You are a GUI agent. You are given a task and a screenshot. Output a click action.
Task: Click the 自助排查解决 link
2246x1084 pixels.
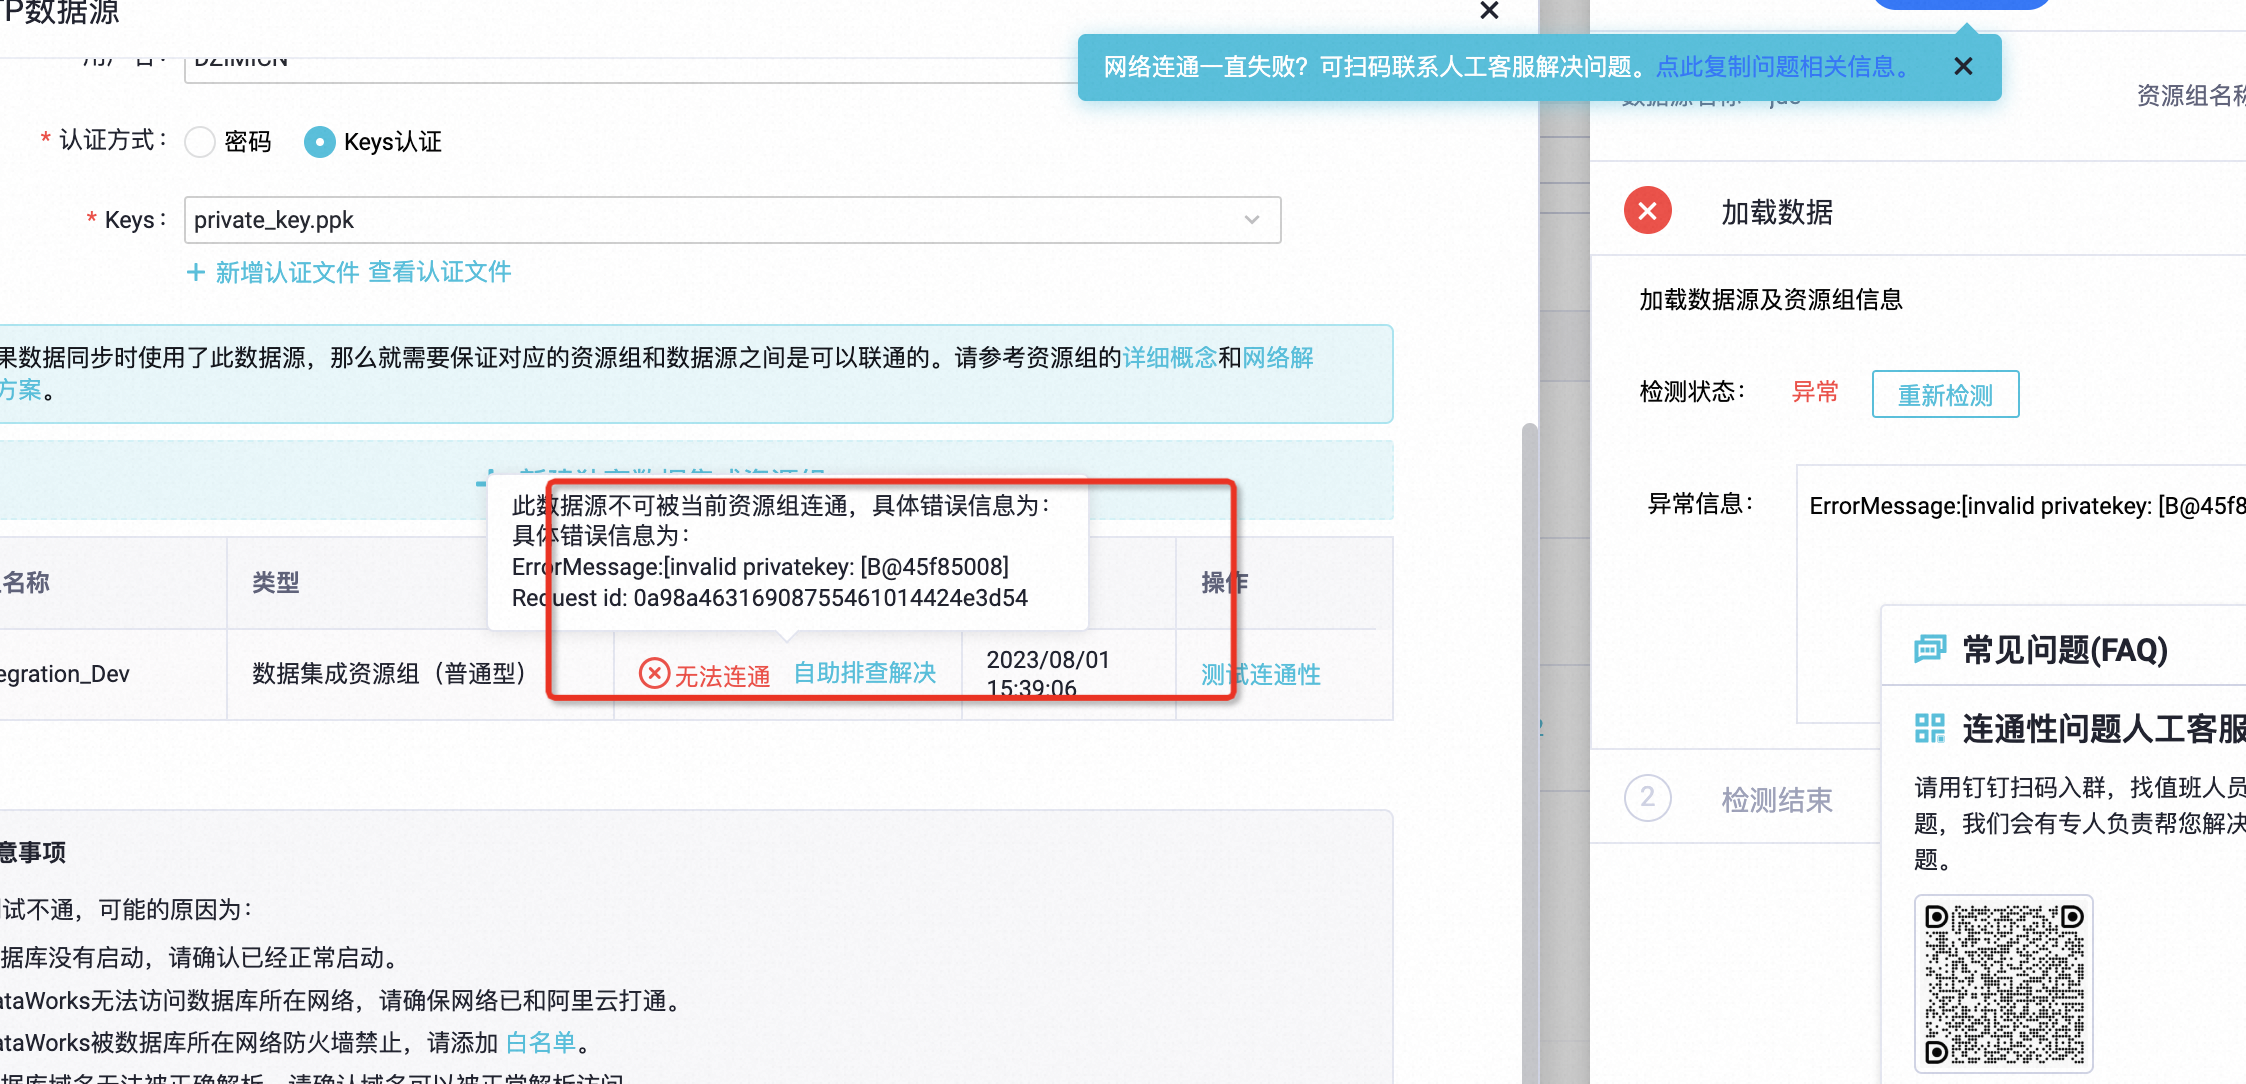coord(864,673)
